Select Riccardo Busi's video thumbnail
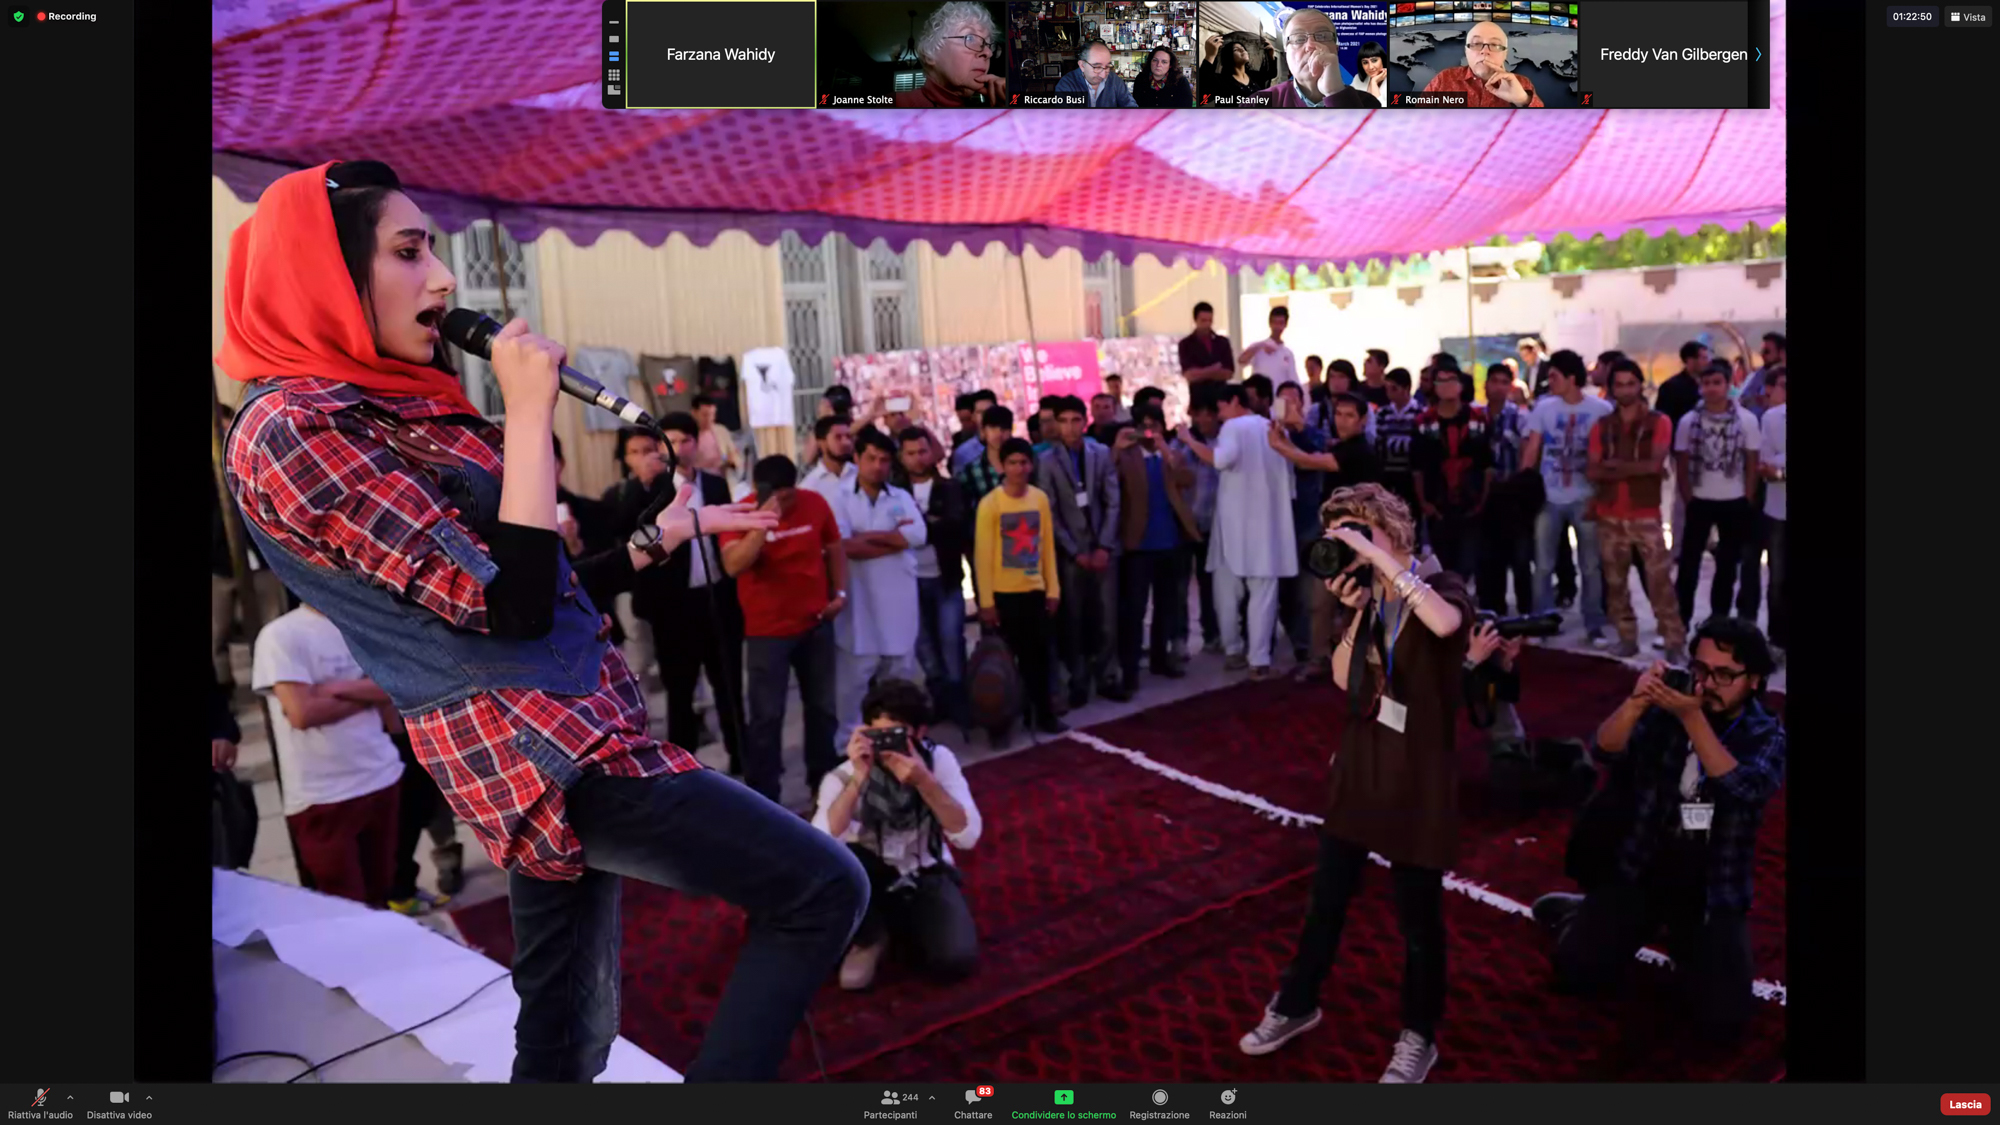Viewport: 2000px width, 1125px height. 1101,54
